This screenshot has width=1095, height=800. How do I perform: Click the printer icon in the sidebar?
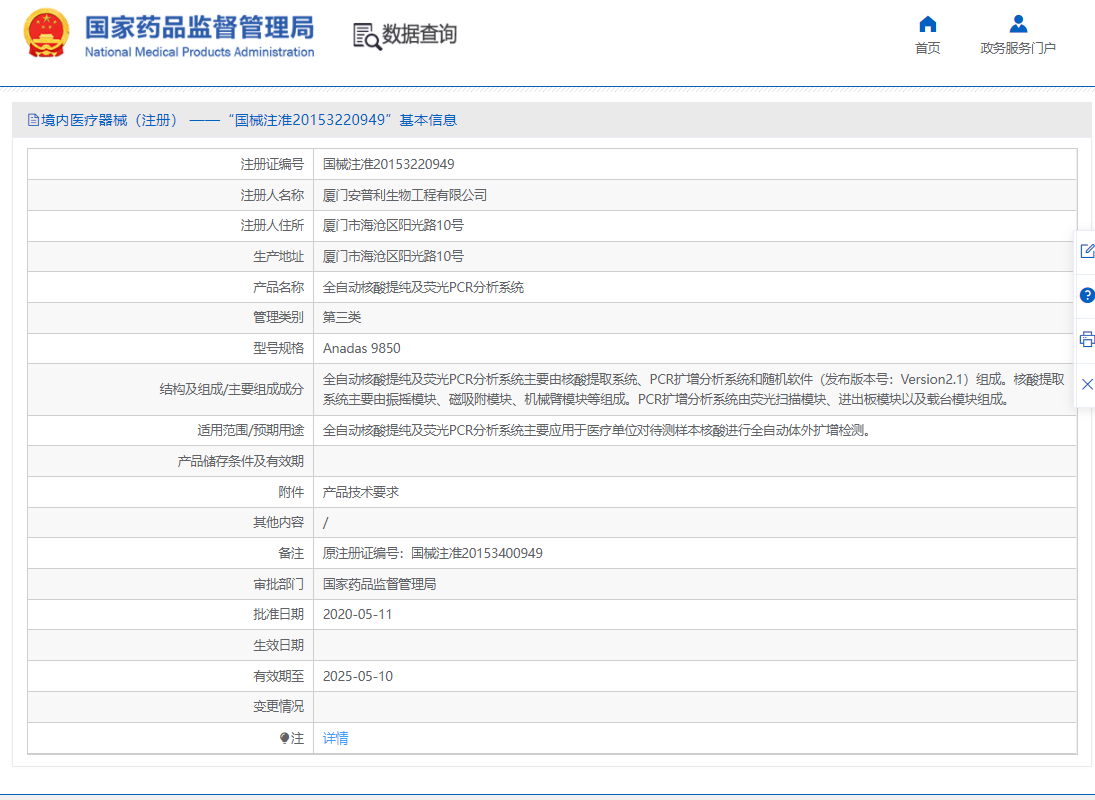[x=1087, y=340]
